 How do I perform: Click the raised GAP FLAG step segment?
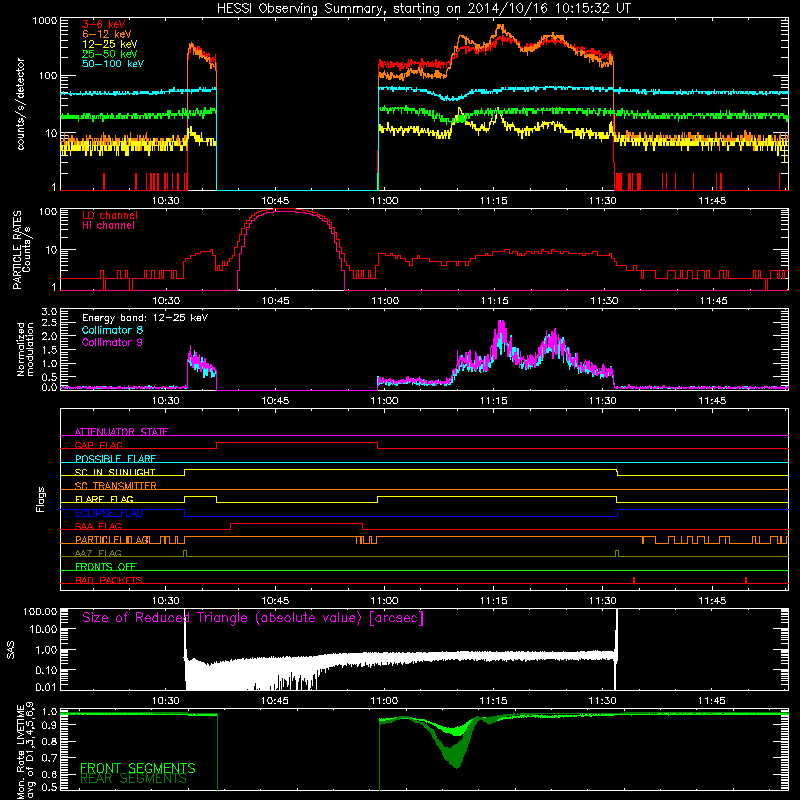297,443
